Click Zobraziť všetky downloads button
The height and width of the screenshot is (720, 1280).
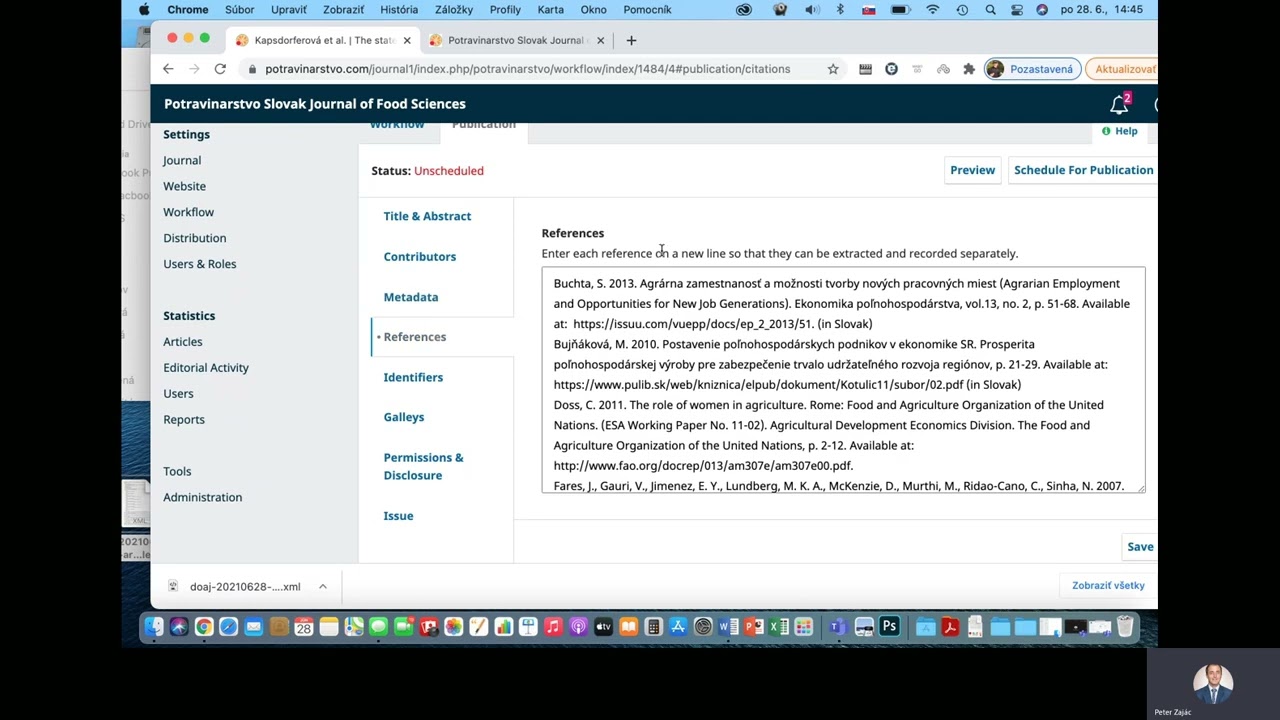pyautogui.click(x=1108, y=586)
